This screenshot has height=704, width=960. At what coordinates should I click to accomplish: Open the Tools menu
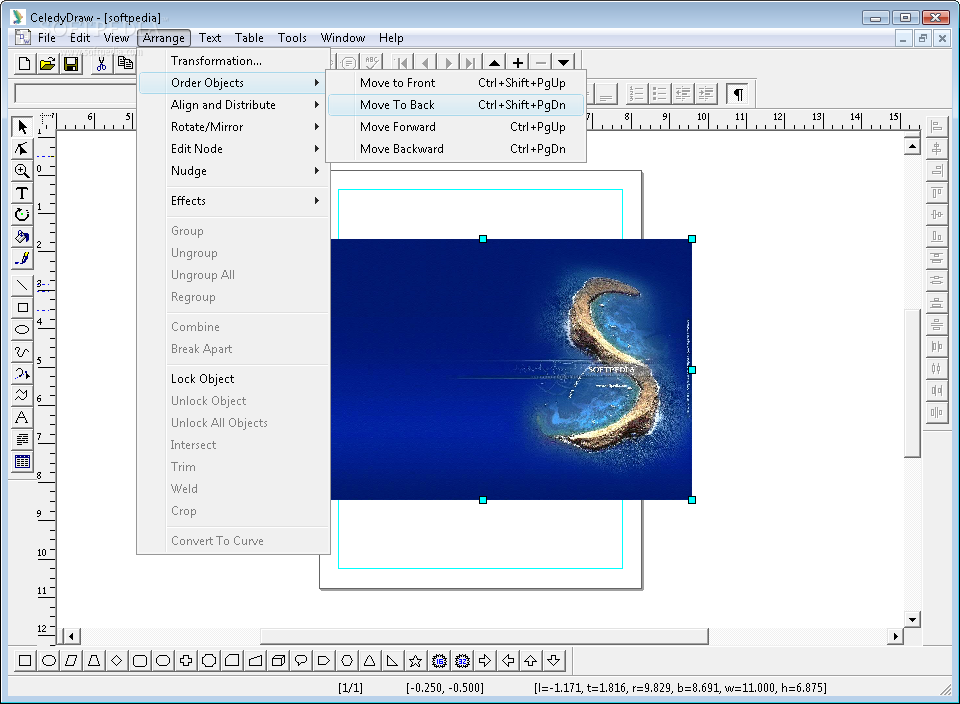[x=292, y=38]
